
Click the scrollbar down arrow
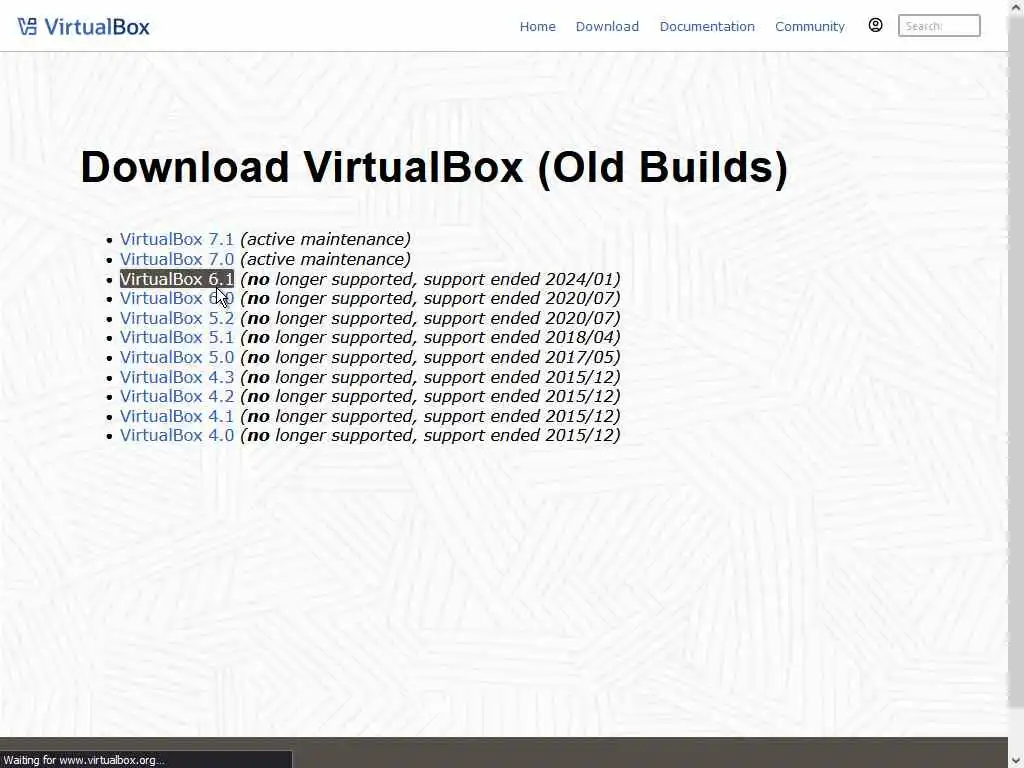tap(1016, 760)
